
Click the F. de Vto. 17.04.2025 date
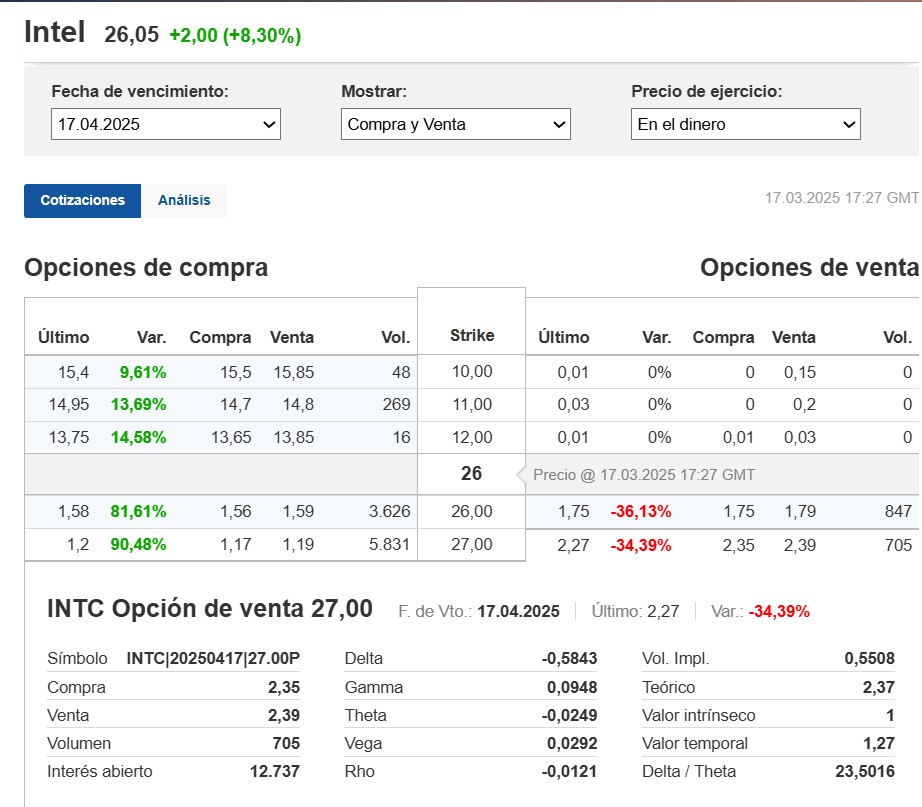coord(518,612)
